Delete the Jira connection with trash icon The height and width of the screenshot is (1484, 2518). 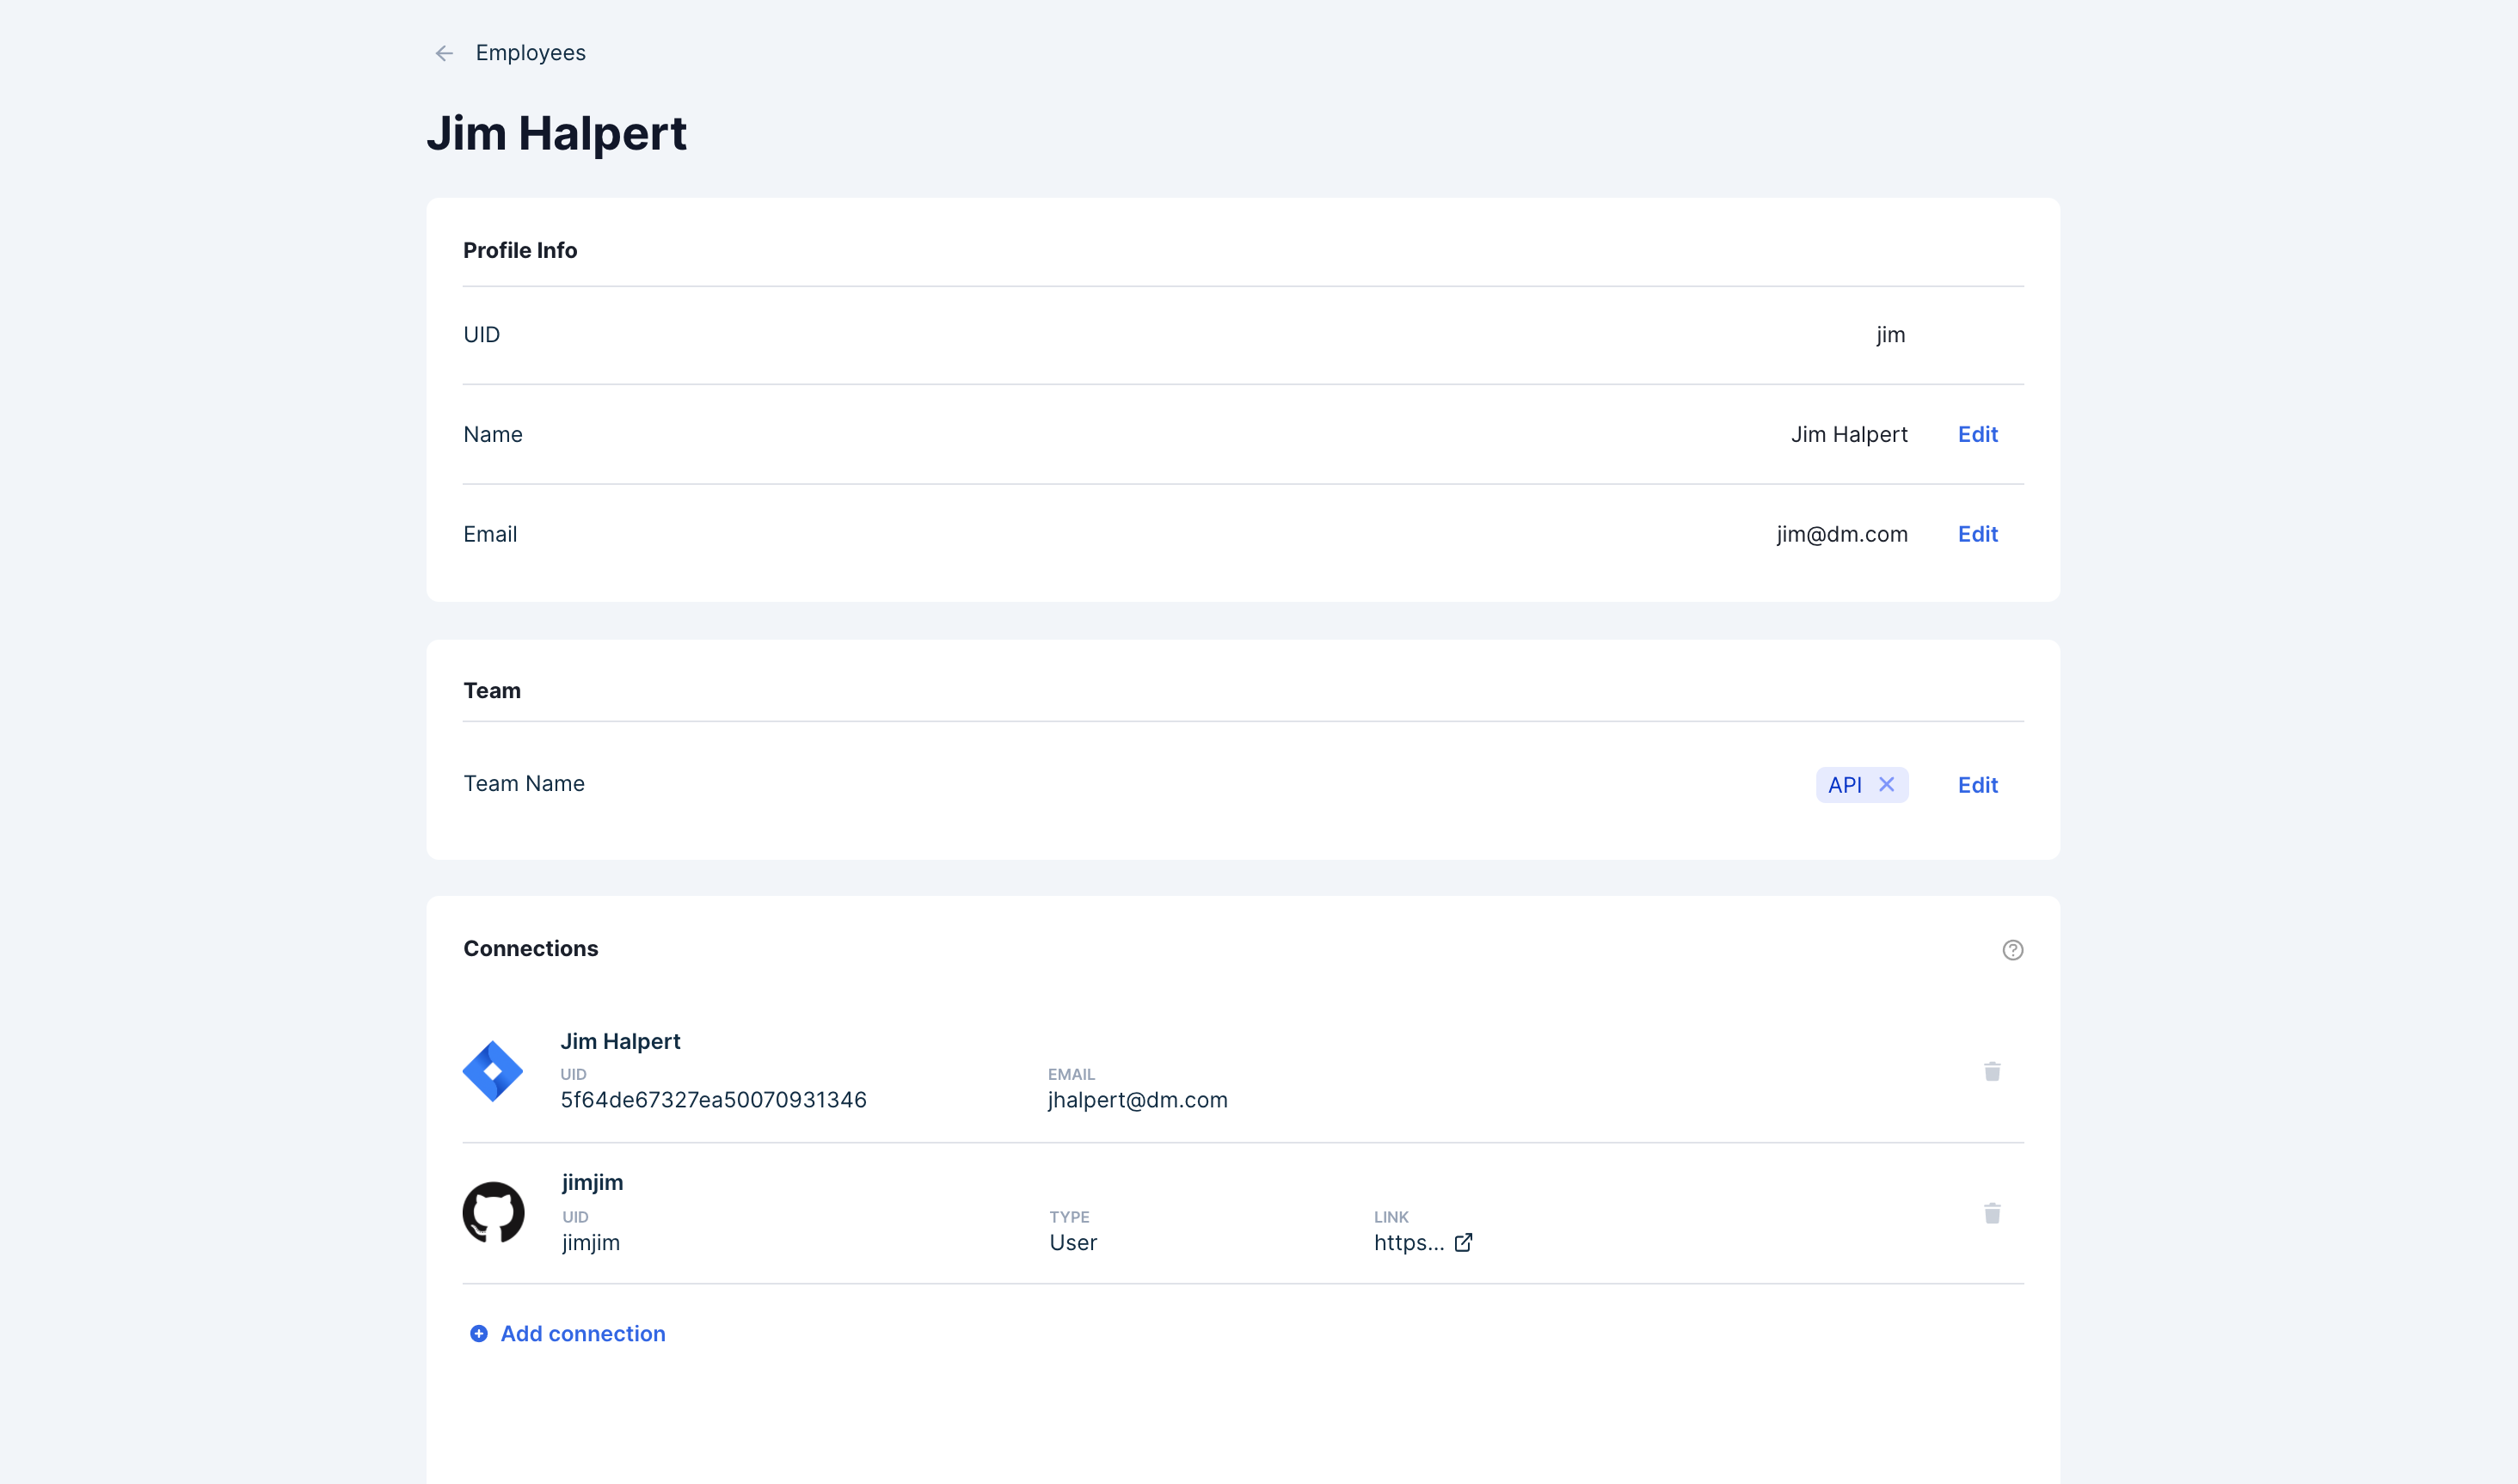pyautogui.click(x=1991, y=1072)
